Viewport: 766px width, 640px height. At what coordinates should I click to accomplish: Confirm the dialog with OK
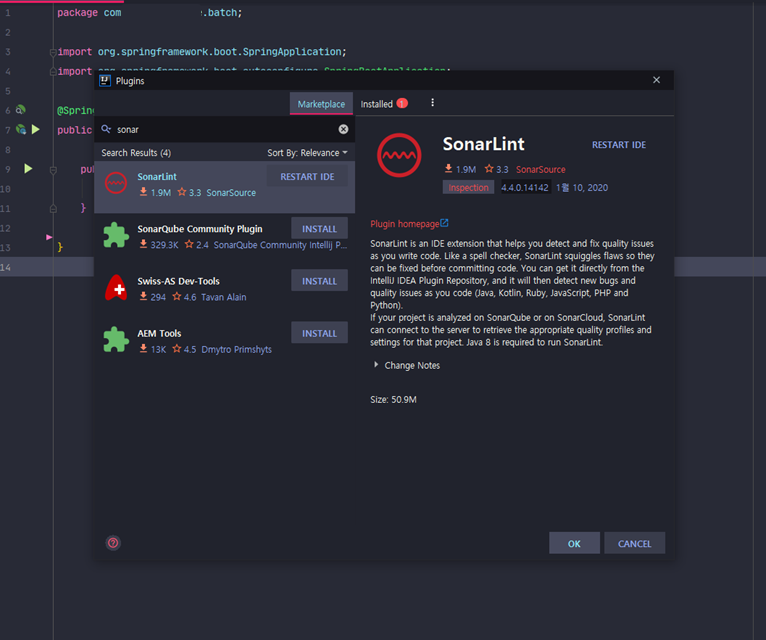(x=574, y=543)
